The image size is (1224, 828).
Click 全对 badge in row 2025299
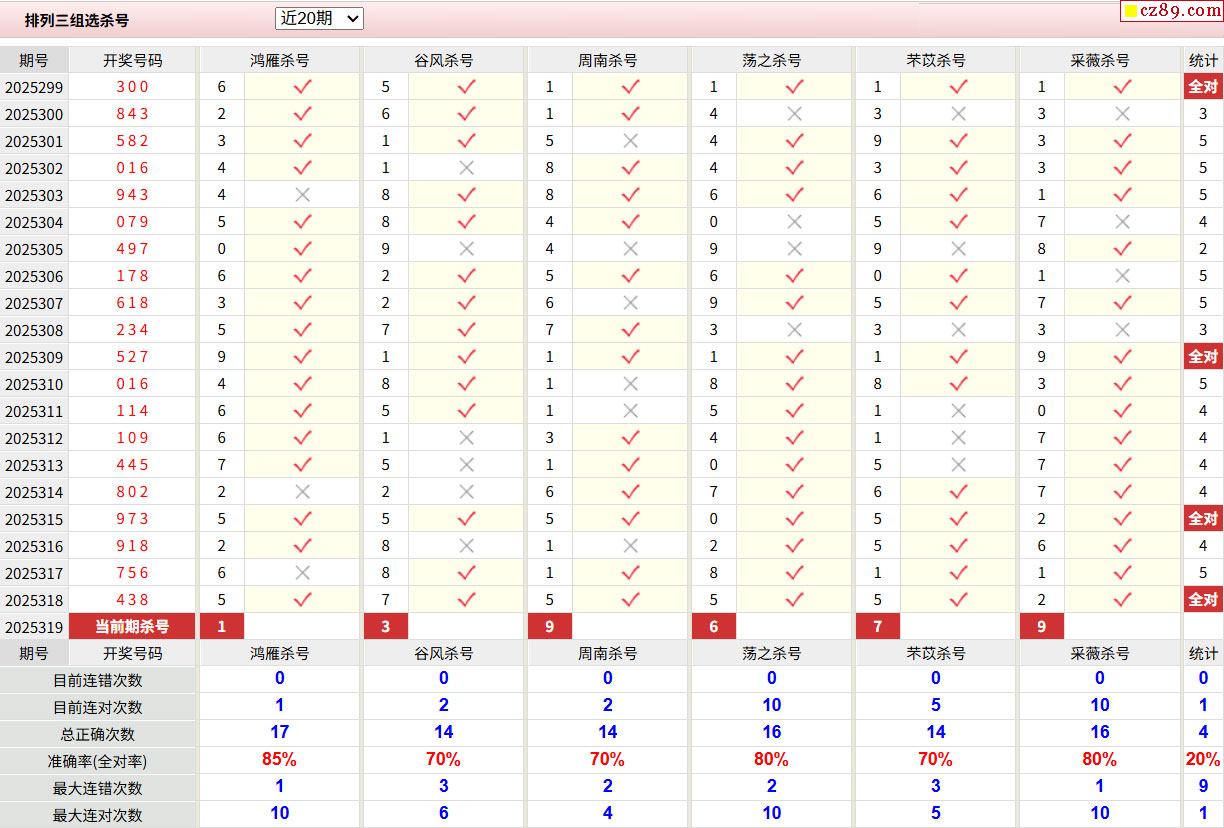point(1203,87)
